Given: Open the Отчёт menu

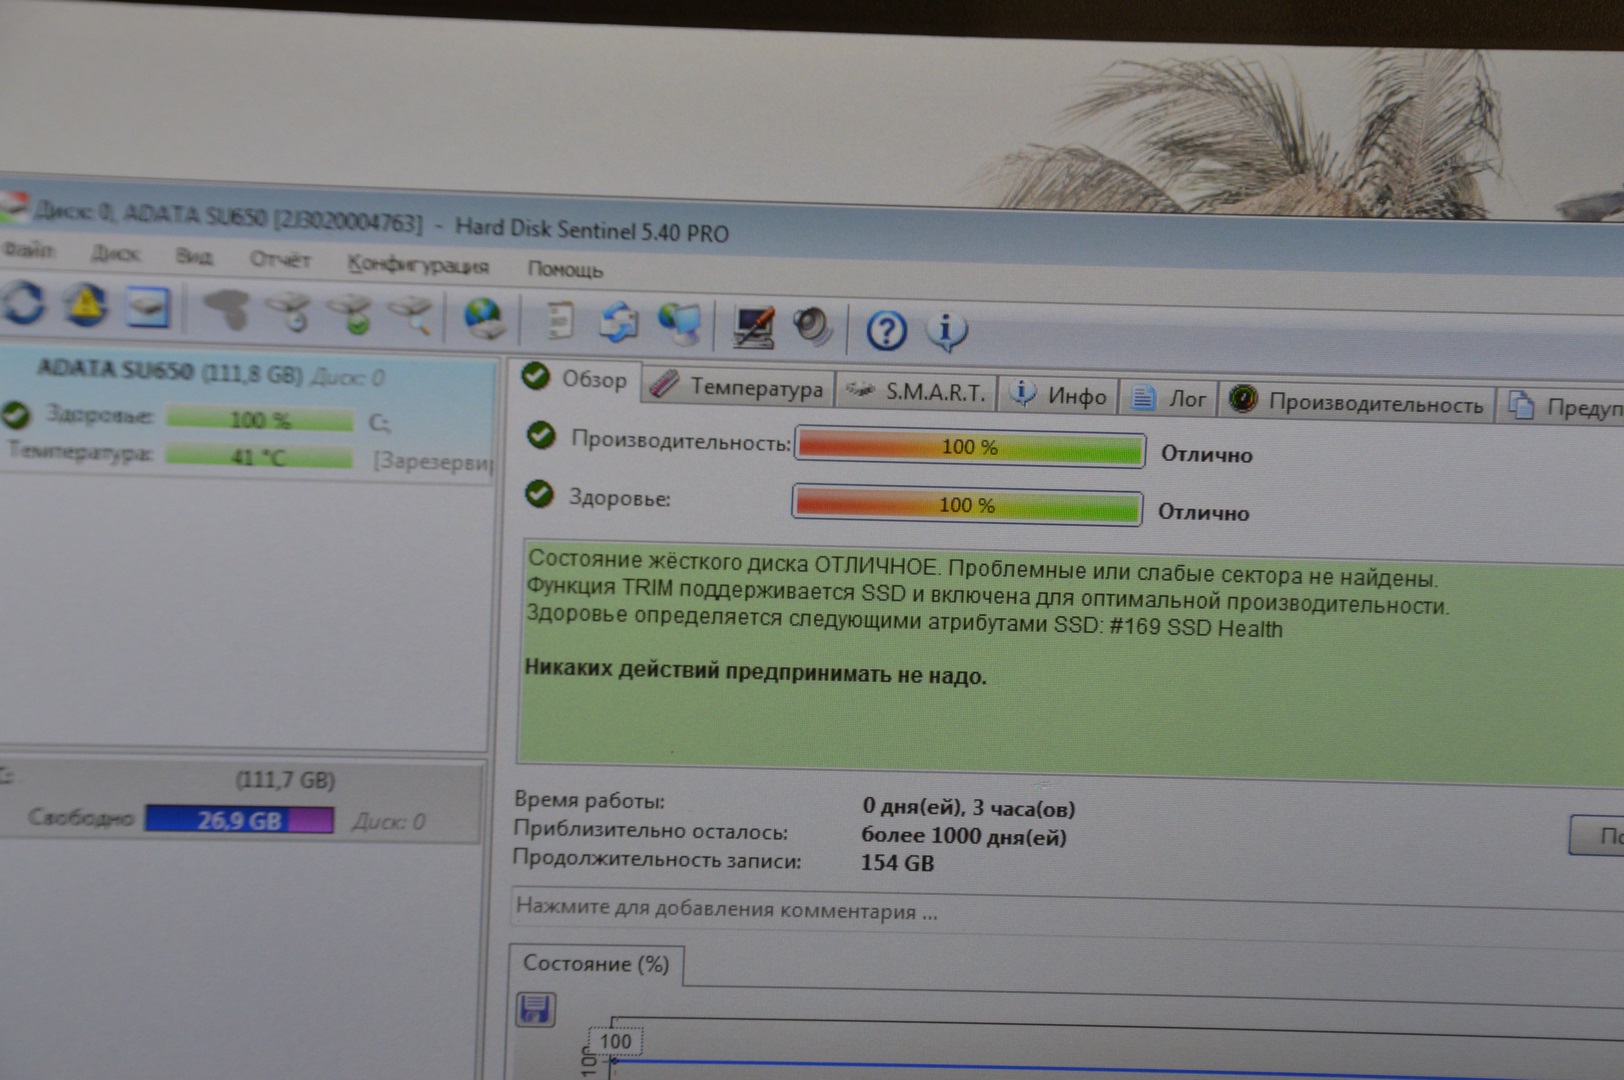Looking at the screenshot, I should click(x=280, y=260).
